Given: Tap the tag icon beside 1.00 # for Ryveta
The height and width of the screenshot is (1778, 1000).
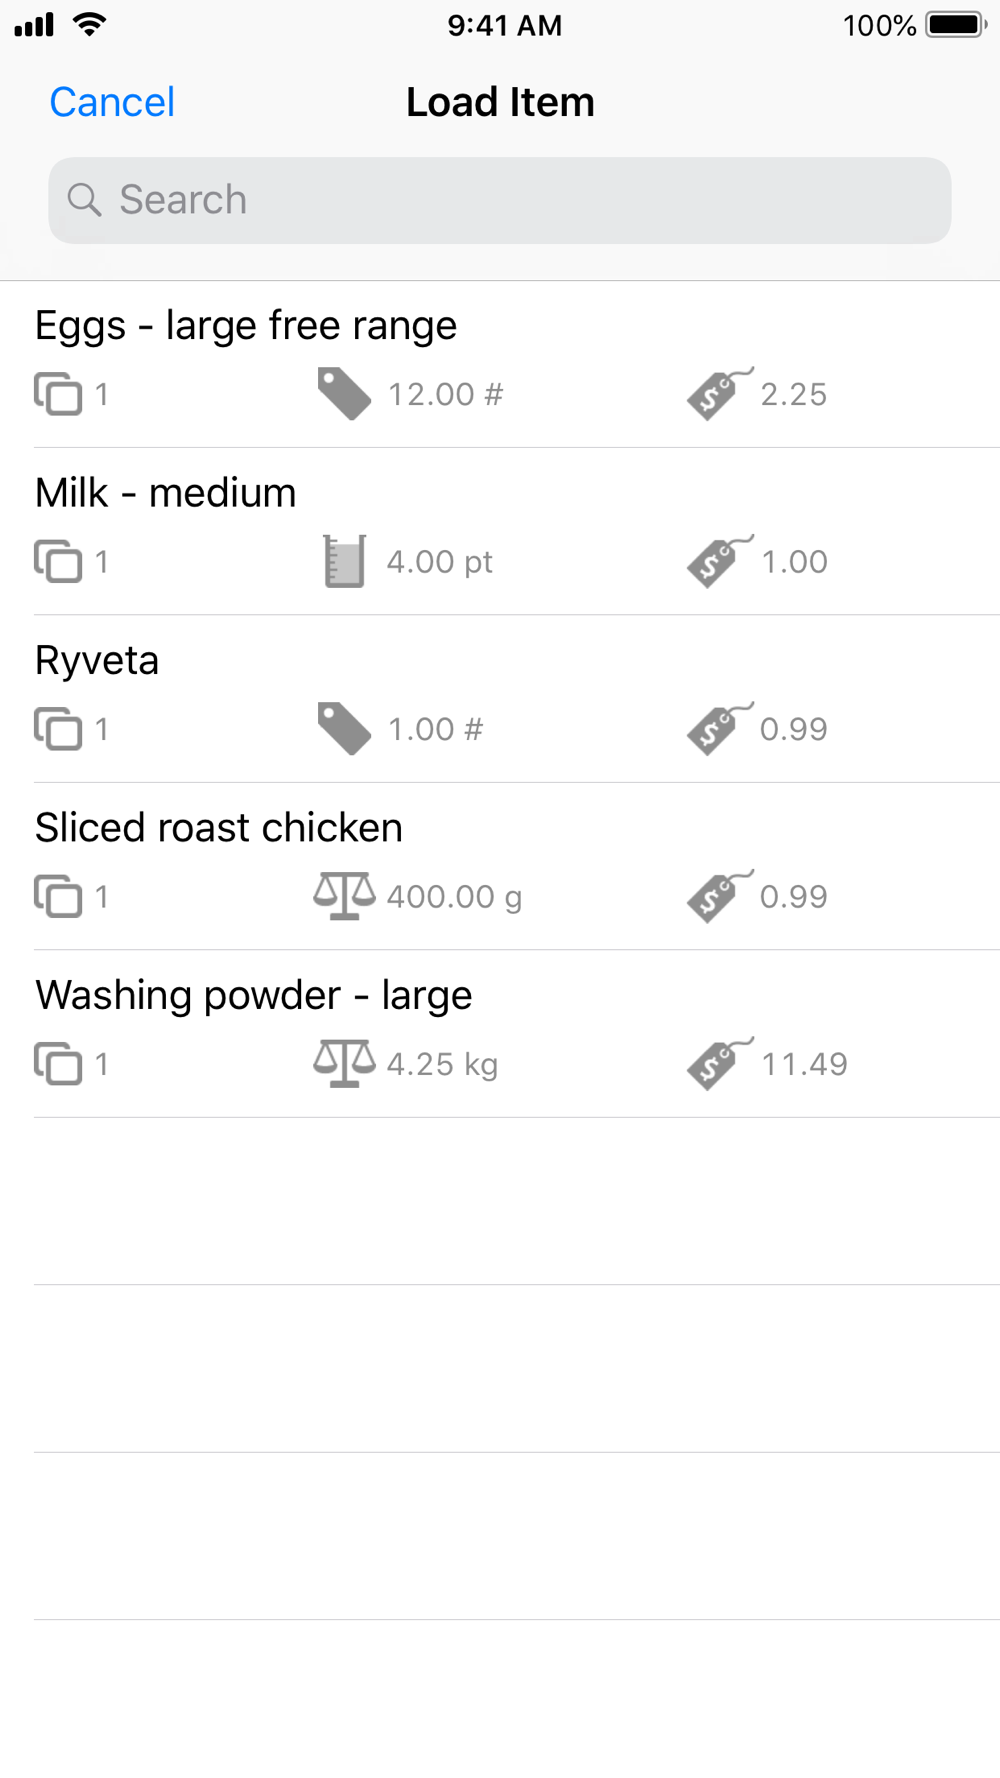Looking at the screenshot, I should click(344, 728).
